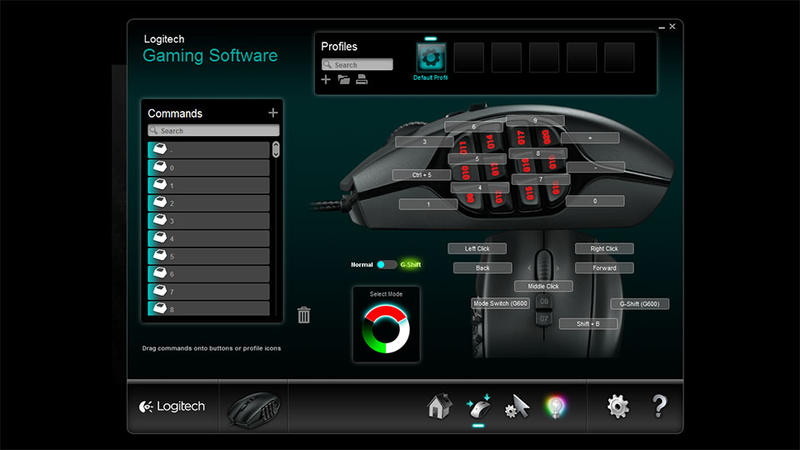Open the pointer settings cursor icon

pyautogui.click(x=517, y=406)
